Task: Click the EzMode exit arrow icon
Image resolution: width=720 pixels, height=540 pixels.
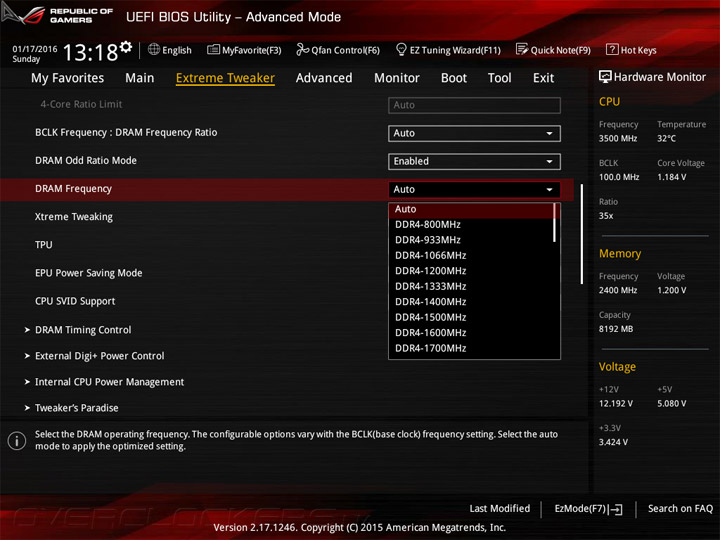Action: (616, 509)
